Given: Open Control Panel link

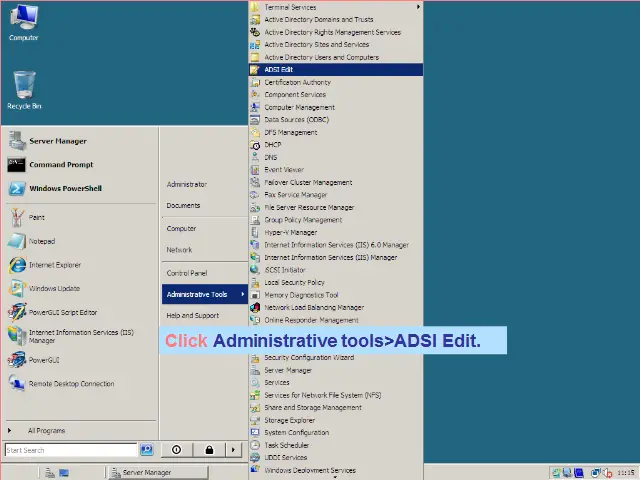Looking at the screenshot, I should pyautogui.click(x=187, y=273).
